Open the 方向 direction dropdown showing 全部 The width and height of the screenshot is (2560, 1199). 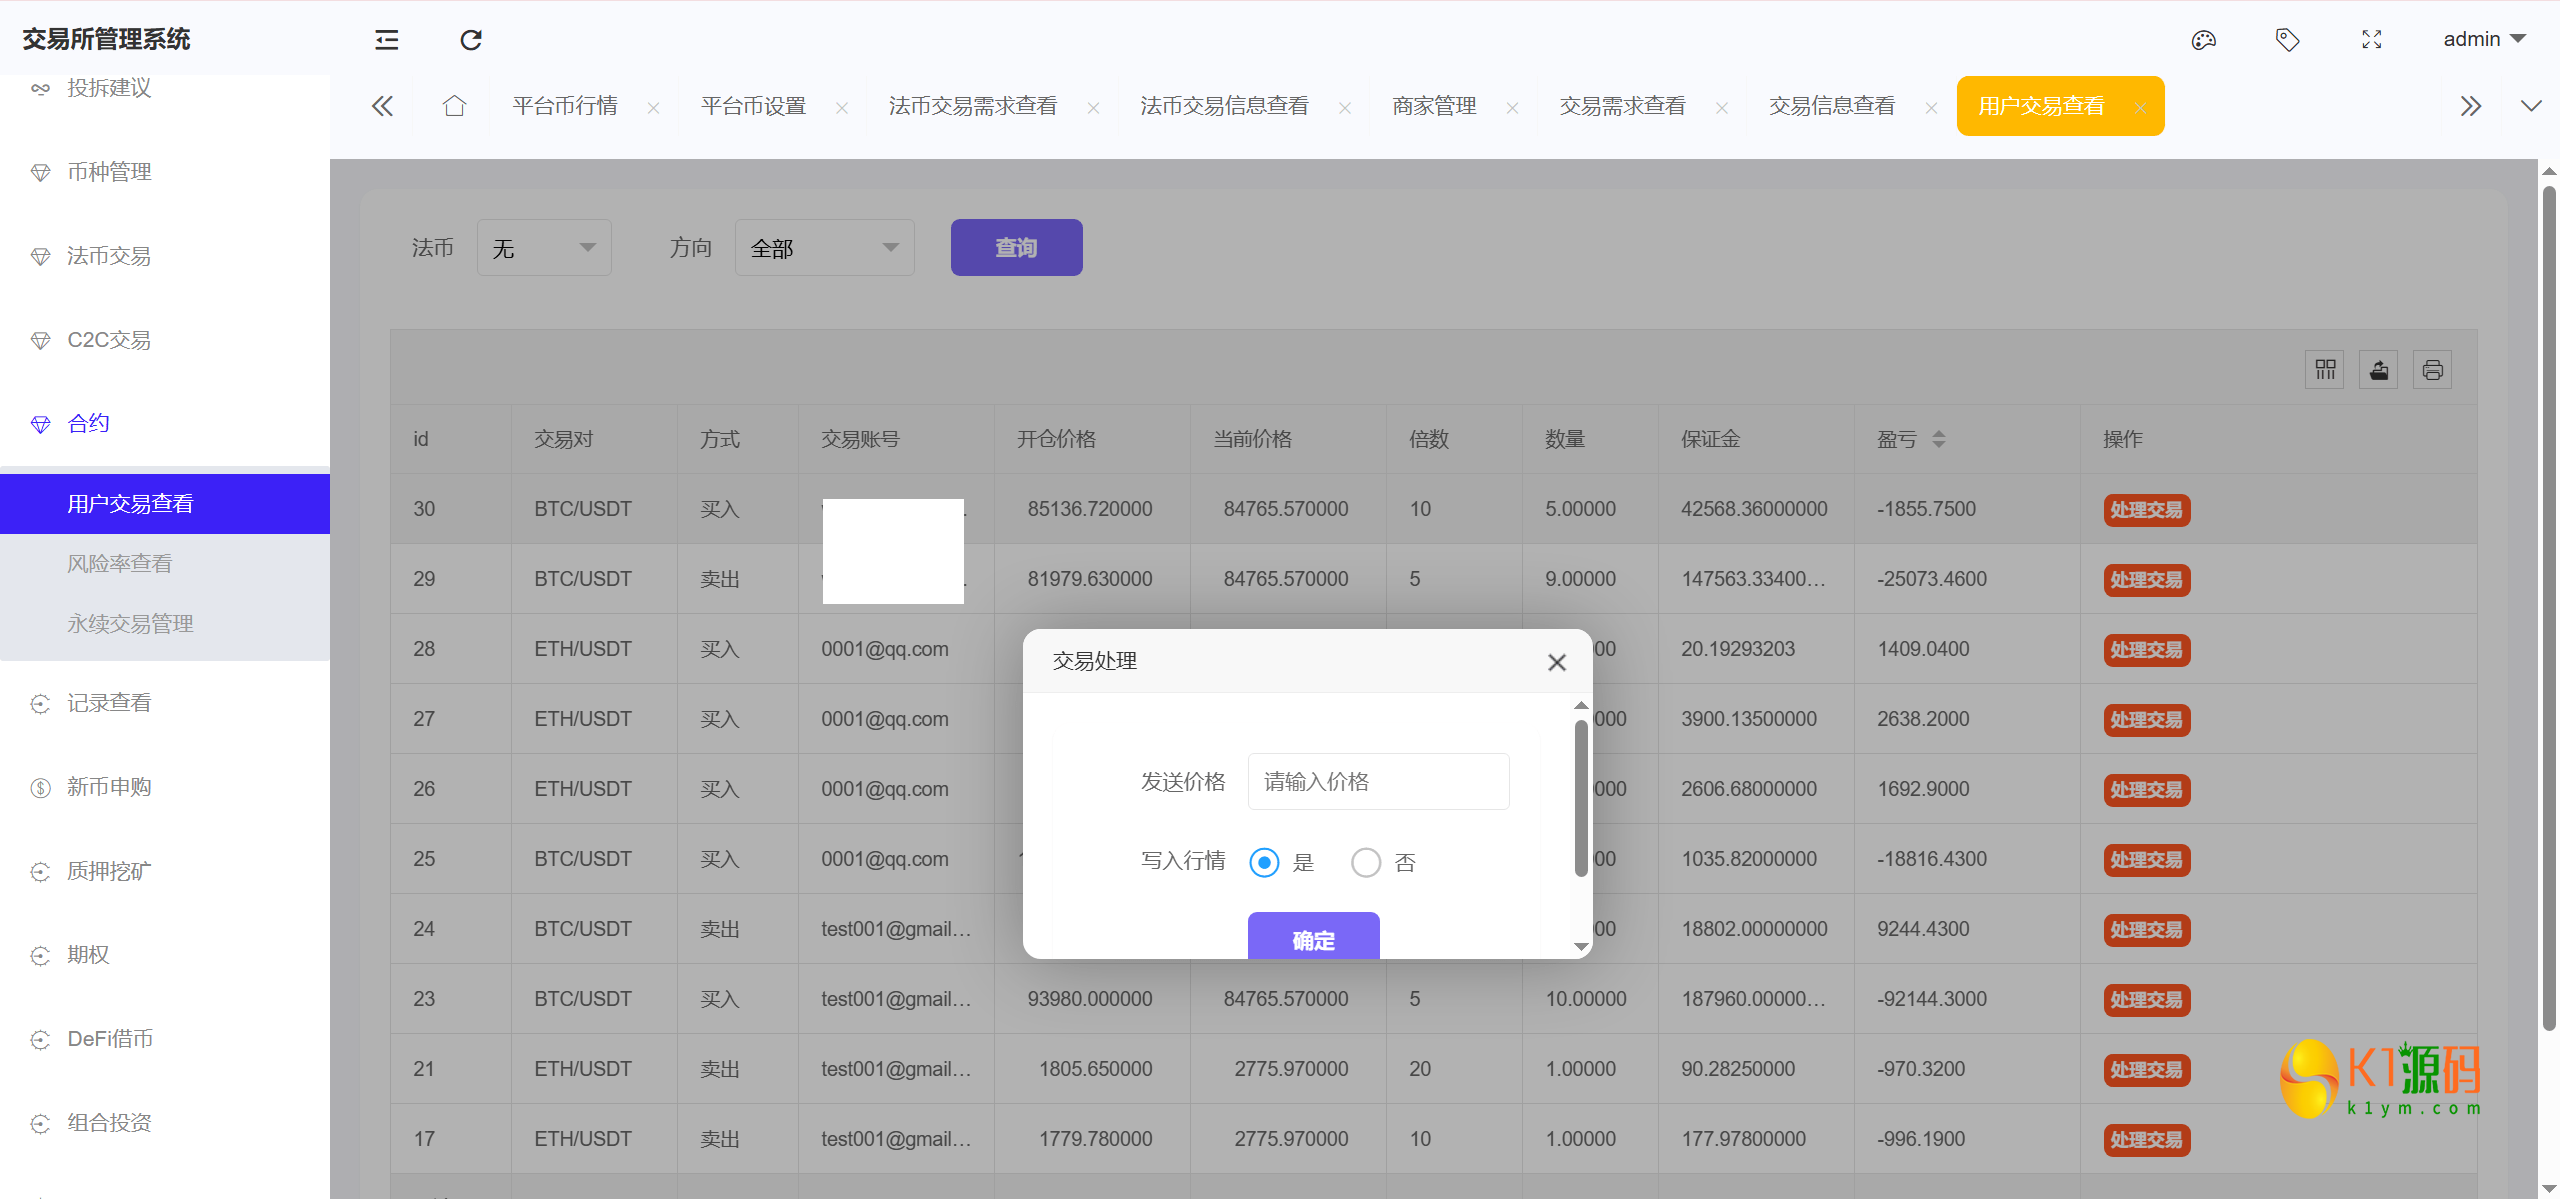[x=823, y=247]
